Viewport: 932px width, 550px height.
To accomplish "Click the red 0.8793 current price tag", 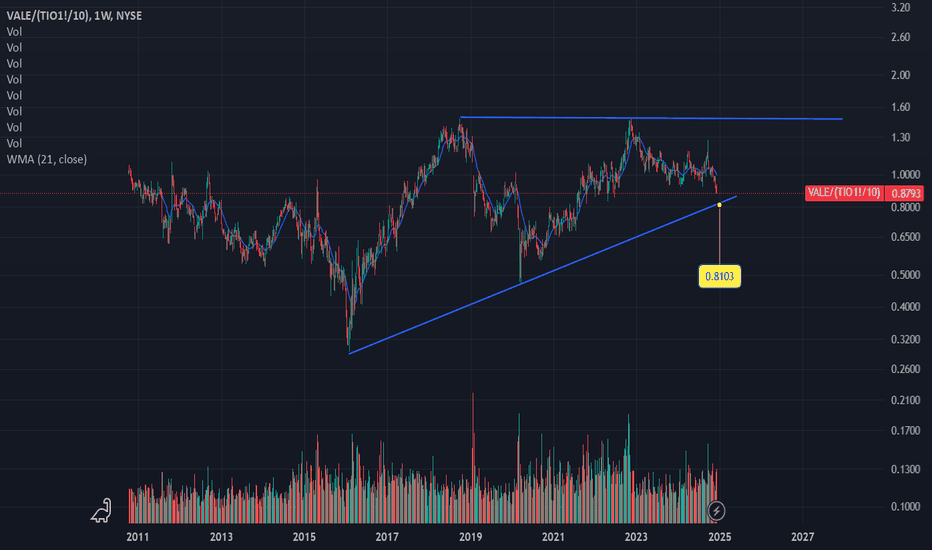I will 906,193.
